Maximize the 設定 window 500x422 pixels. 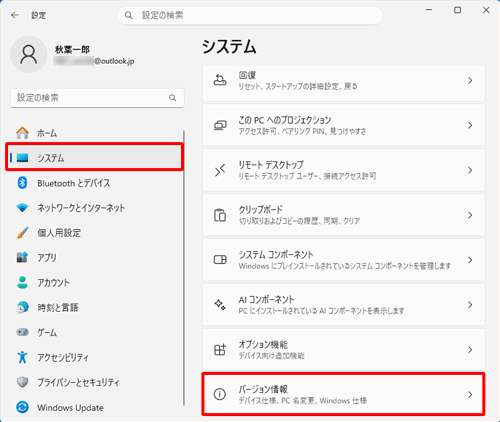point(458,10)
